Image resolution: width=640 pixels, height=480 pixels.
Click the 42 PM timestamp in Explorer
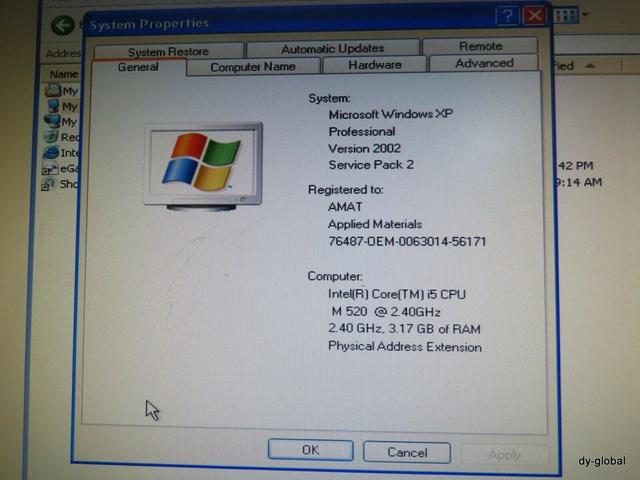(575, 165)
